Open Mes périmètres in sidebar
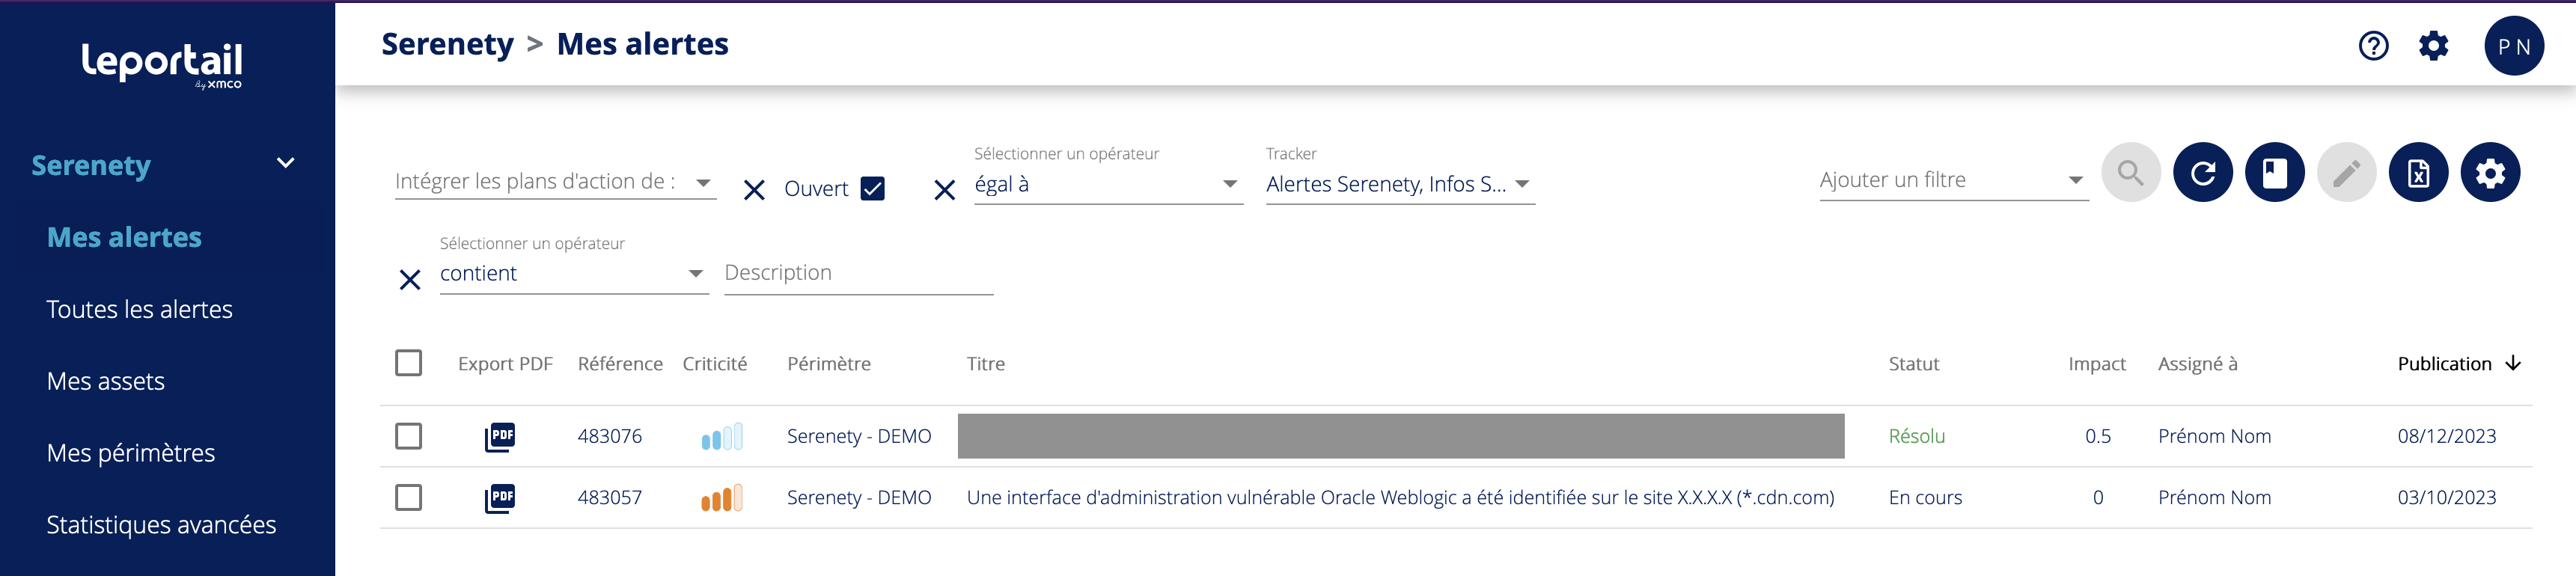Viewport: 2576px width, 576px height. click(x=130, y=454)
